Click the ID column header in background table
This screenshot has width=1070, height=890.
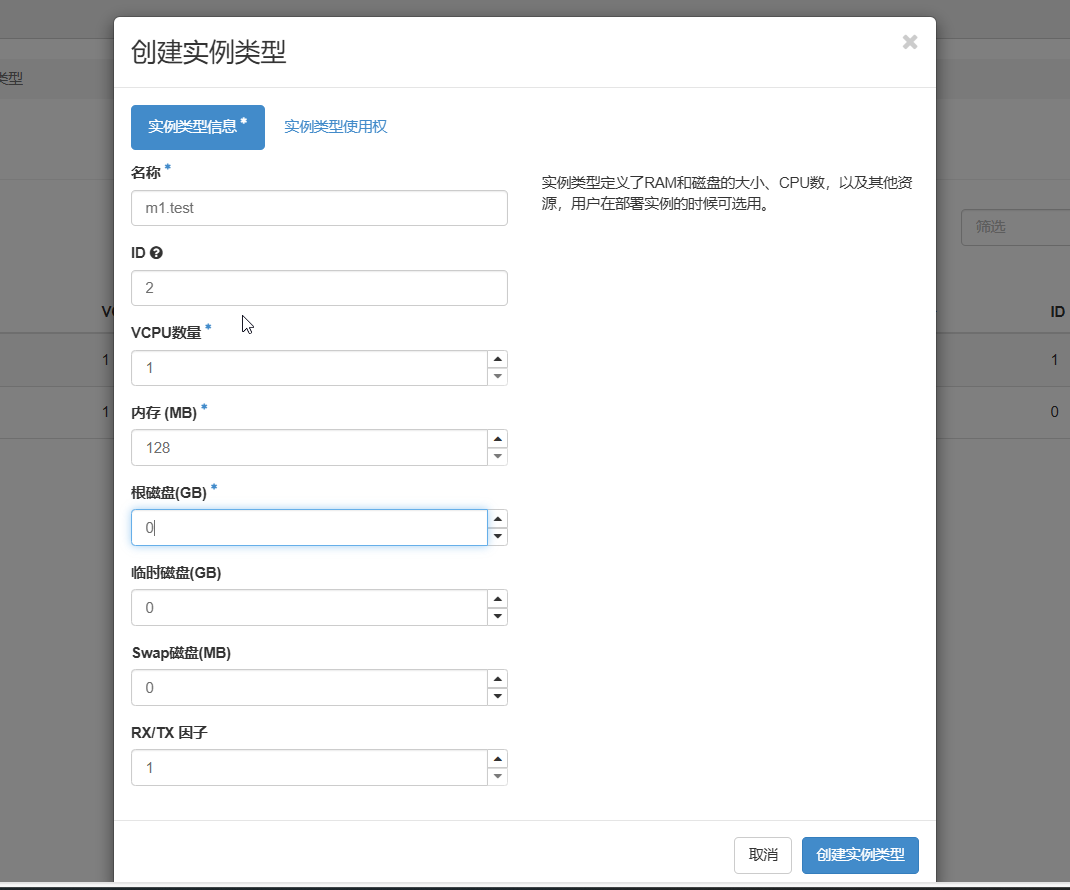click(1057, 312)
